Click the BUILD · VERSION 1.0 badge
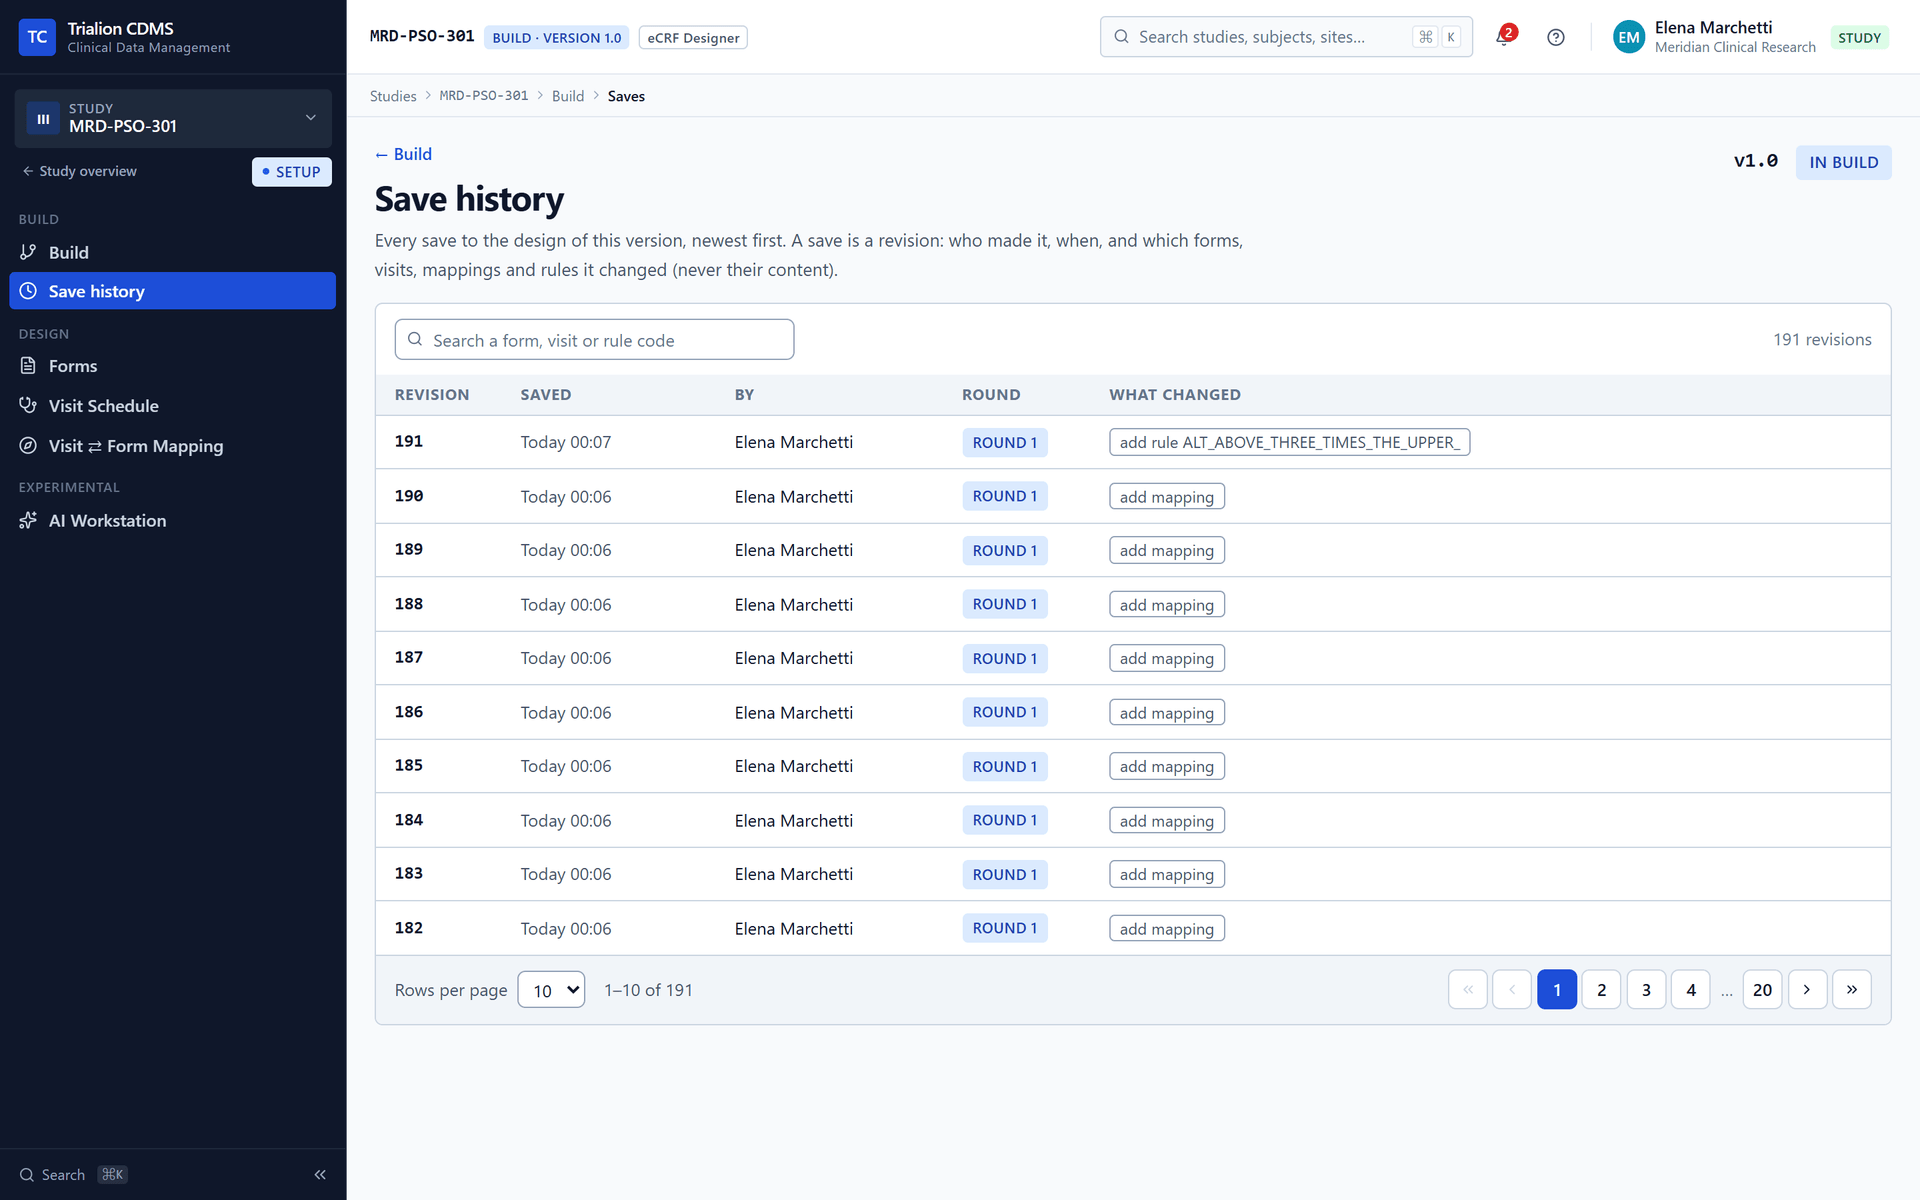This screenshot has height=1200, width=1920. click(556, 38)
